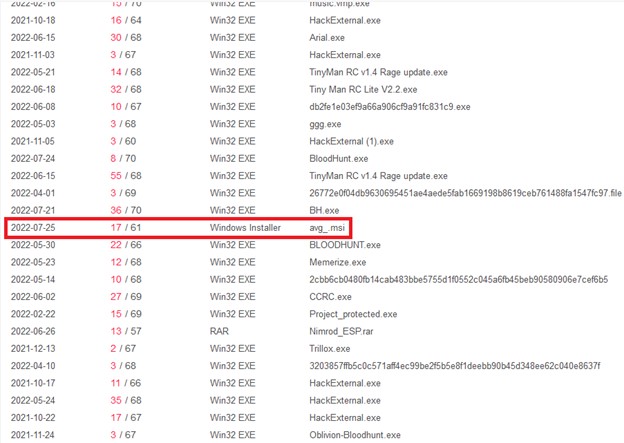The image size is (624, 443).
Task: Click the 2022-07-25 date cell
Action: [x=35, y=228]
